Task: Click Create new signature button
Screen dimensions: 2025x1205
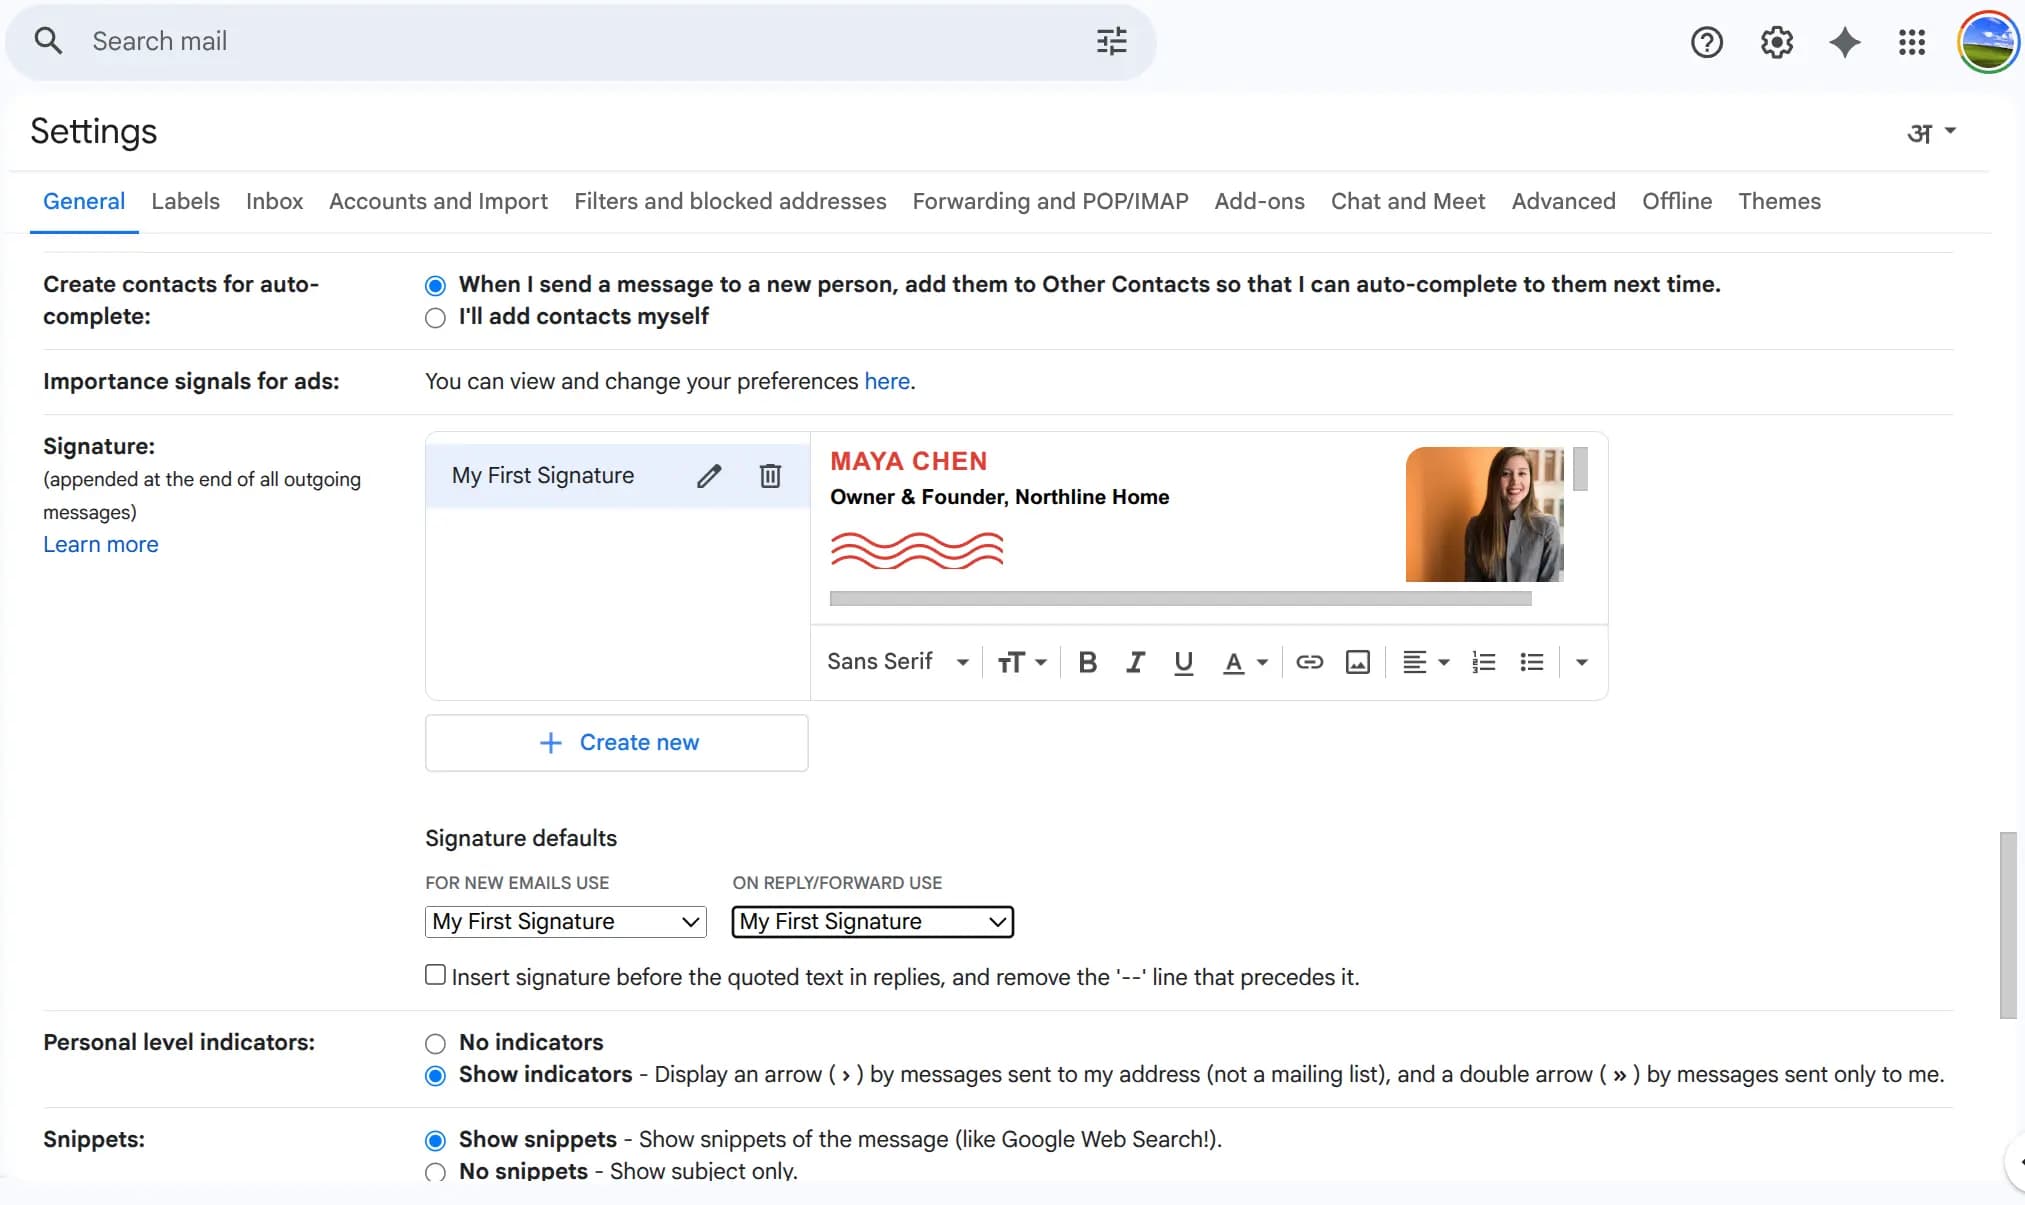Action: click(617, 743)
